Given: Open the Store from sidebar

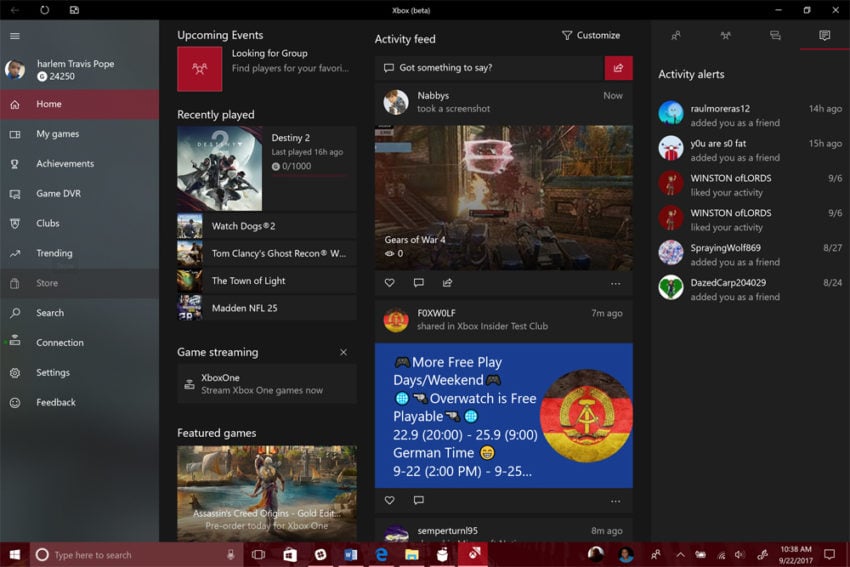Looking at the screenshot, I should point(80,283).
